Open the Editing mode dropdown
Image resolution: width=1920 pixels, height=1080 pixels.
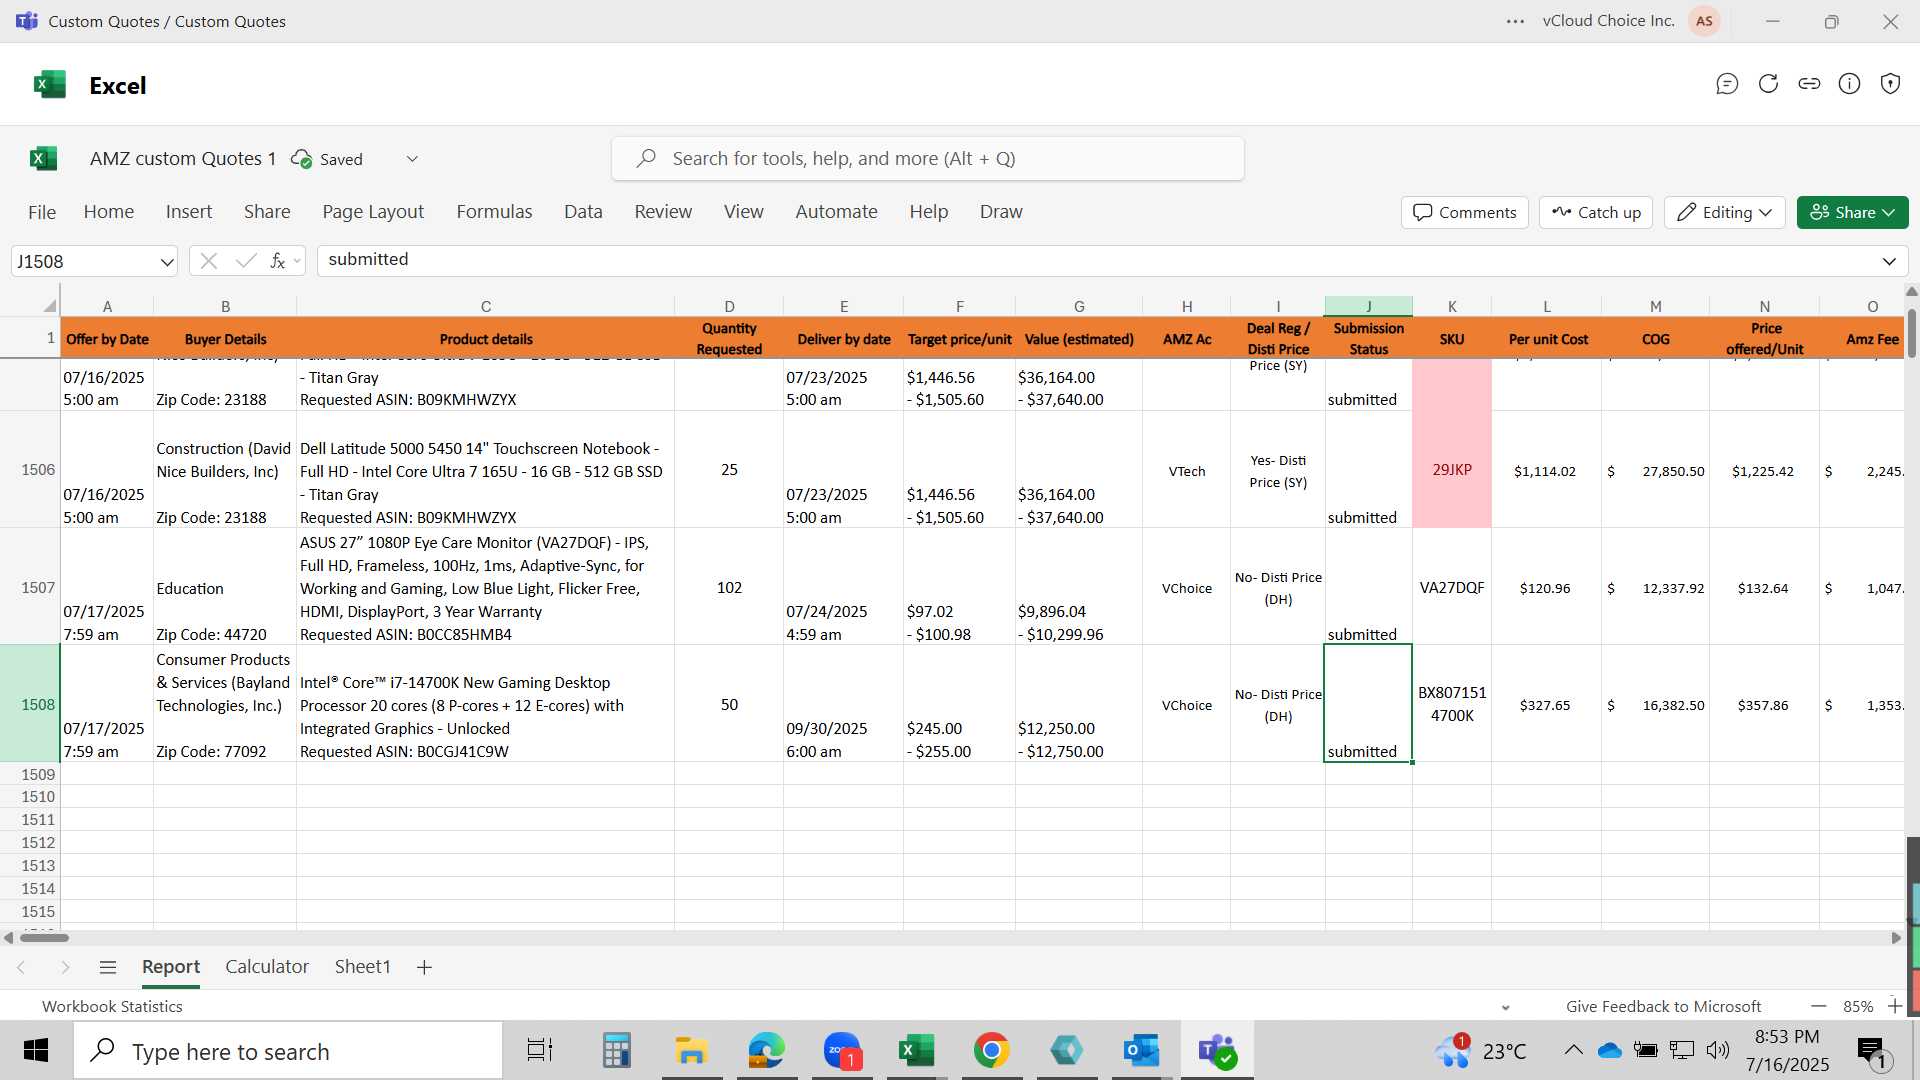click(1725, 212)
